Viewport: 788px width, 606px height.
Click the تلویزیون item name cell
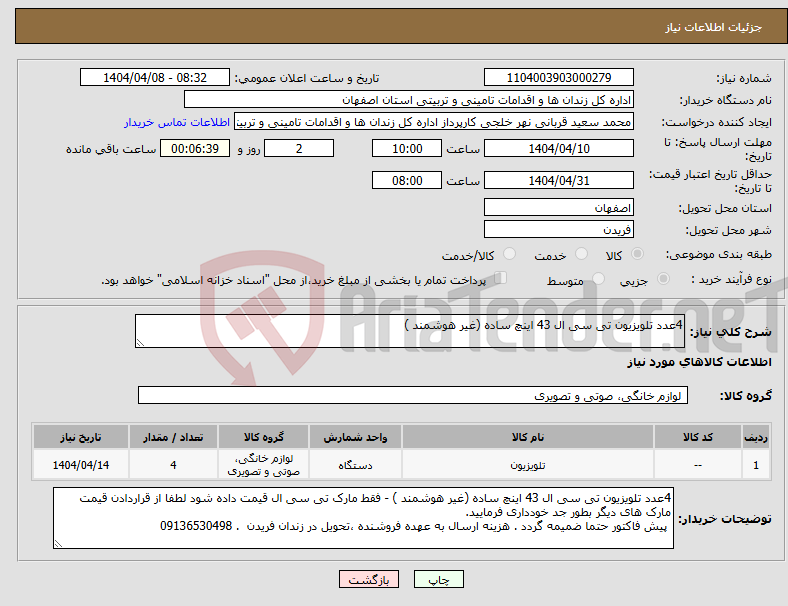point(528,465)
